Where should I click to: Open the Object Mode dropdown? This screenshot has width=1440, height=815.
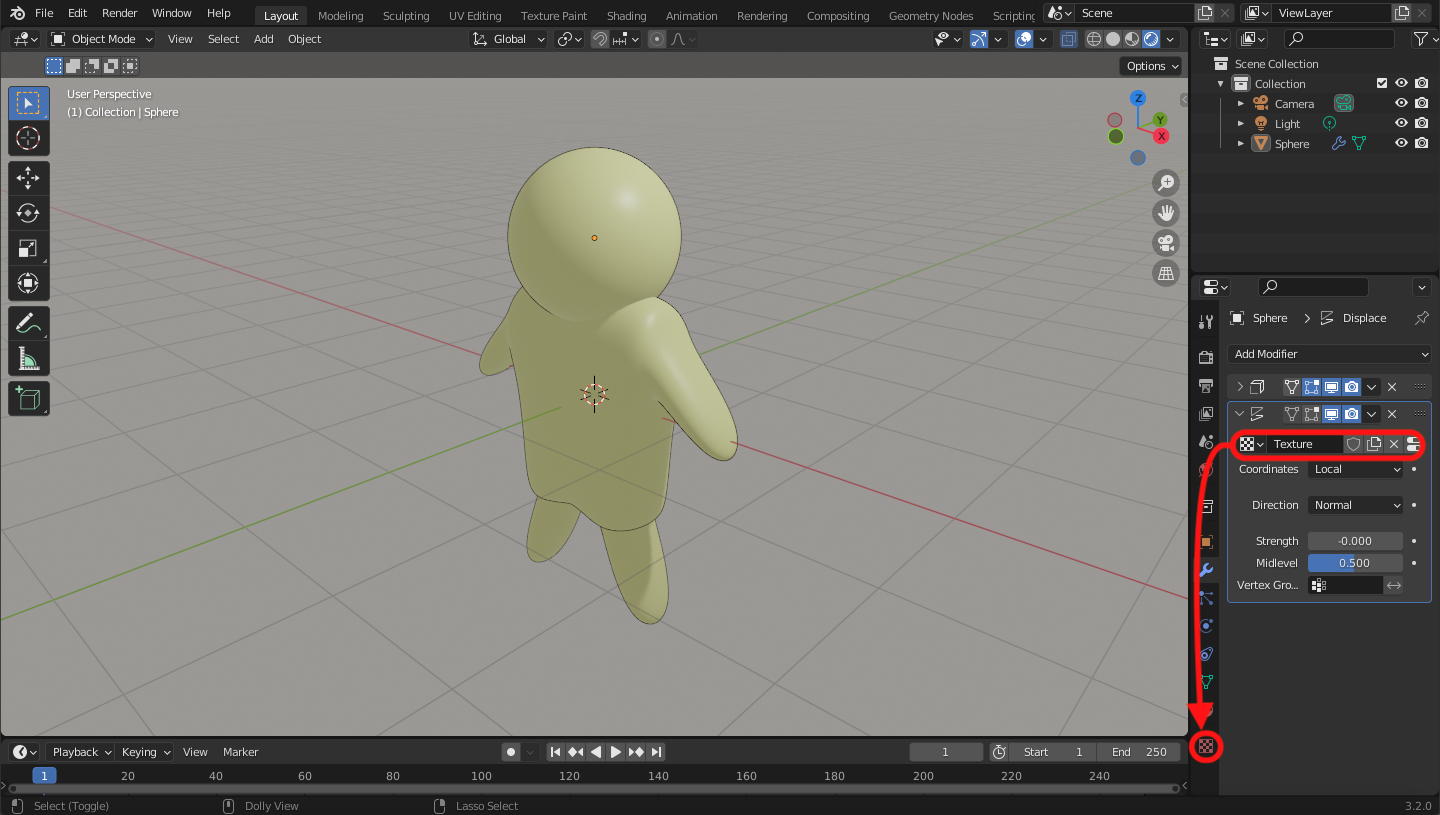(x=102, y=39)
